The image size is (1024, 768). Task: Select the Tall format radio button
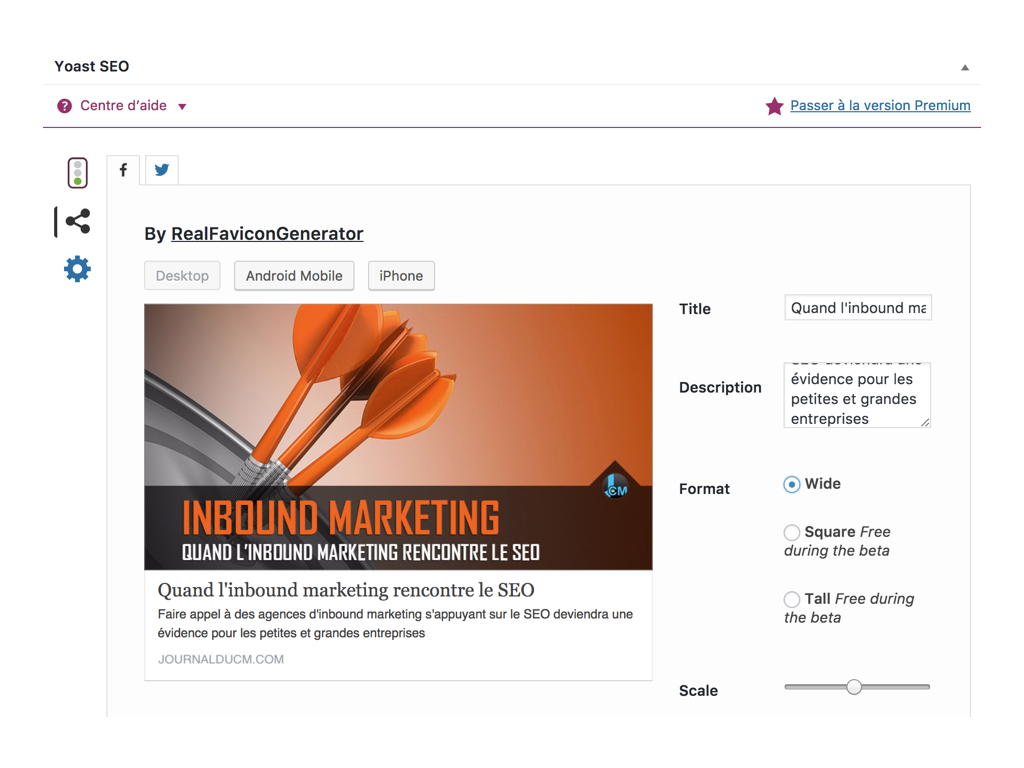792,599
